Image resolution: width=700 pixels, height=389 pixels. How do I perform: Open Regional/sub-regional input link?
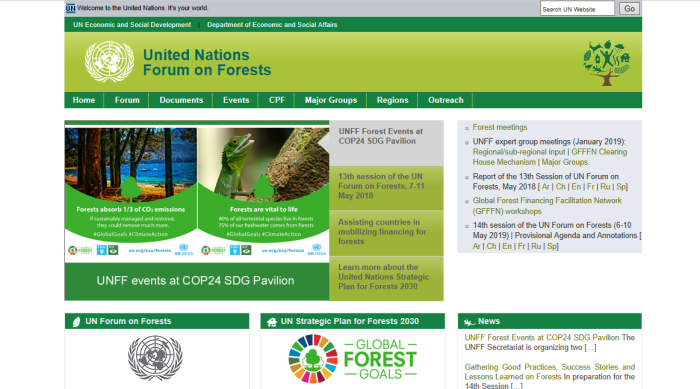pos(519,152)
